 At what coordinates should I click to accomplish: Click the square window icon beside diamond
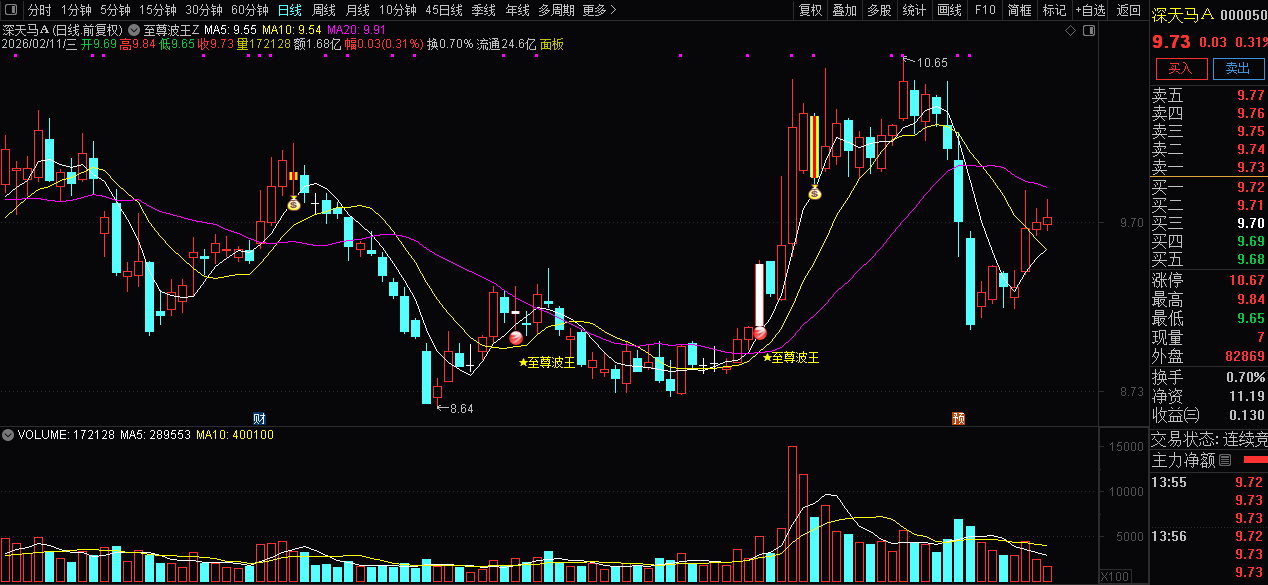tap(1090, 30)
